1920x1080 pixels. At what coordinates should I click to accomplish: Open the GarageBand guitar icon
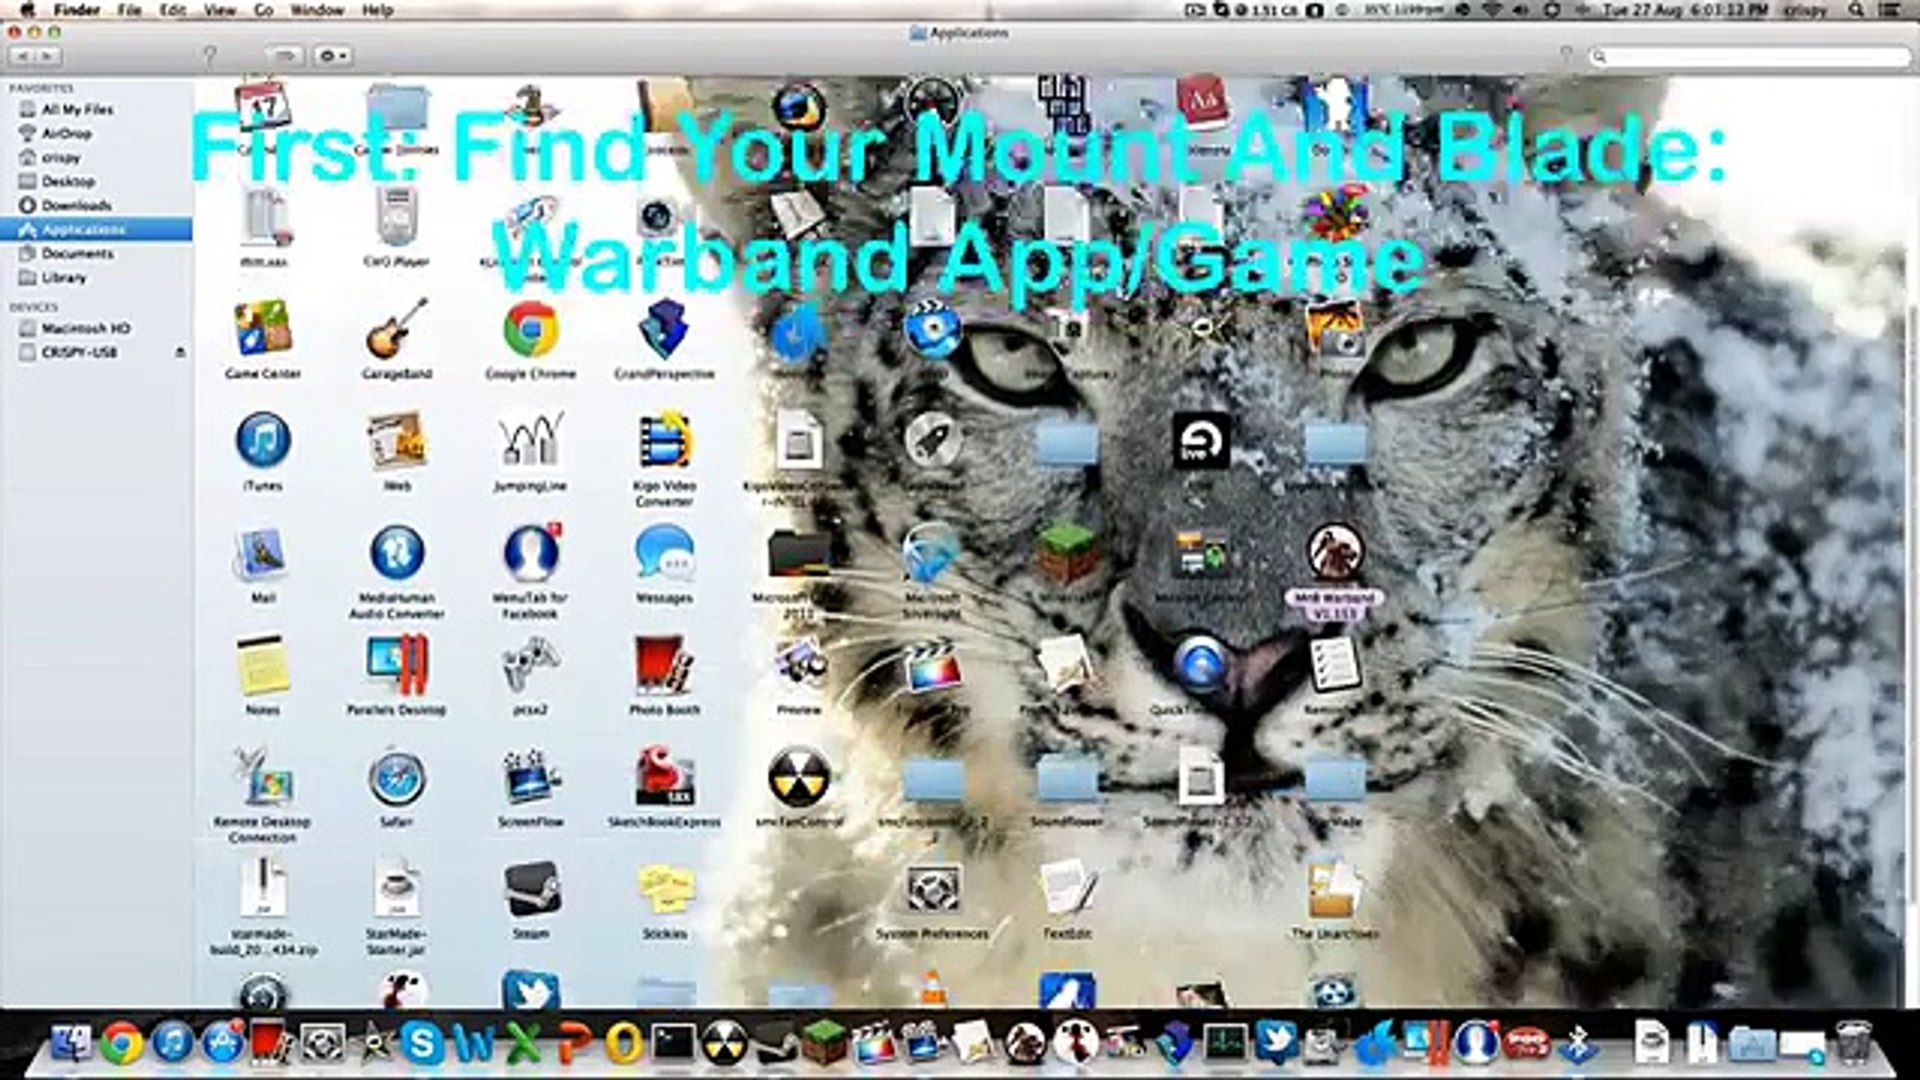coord(396,329)
